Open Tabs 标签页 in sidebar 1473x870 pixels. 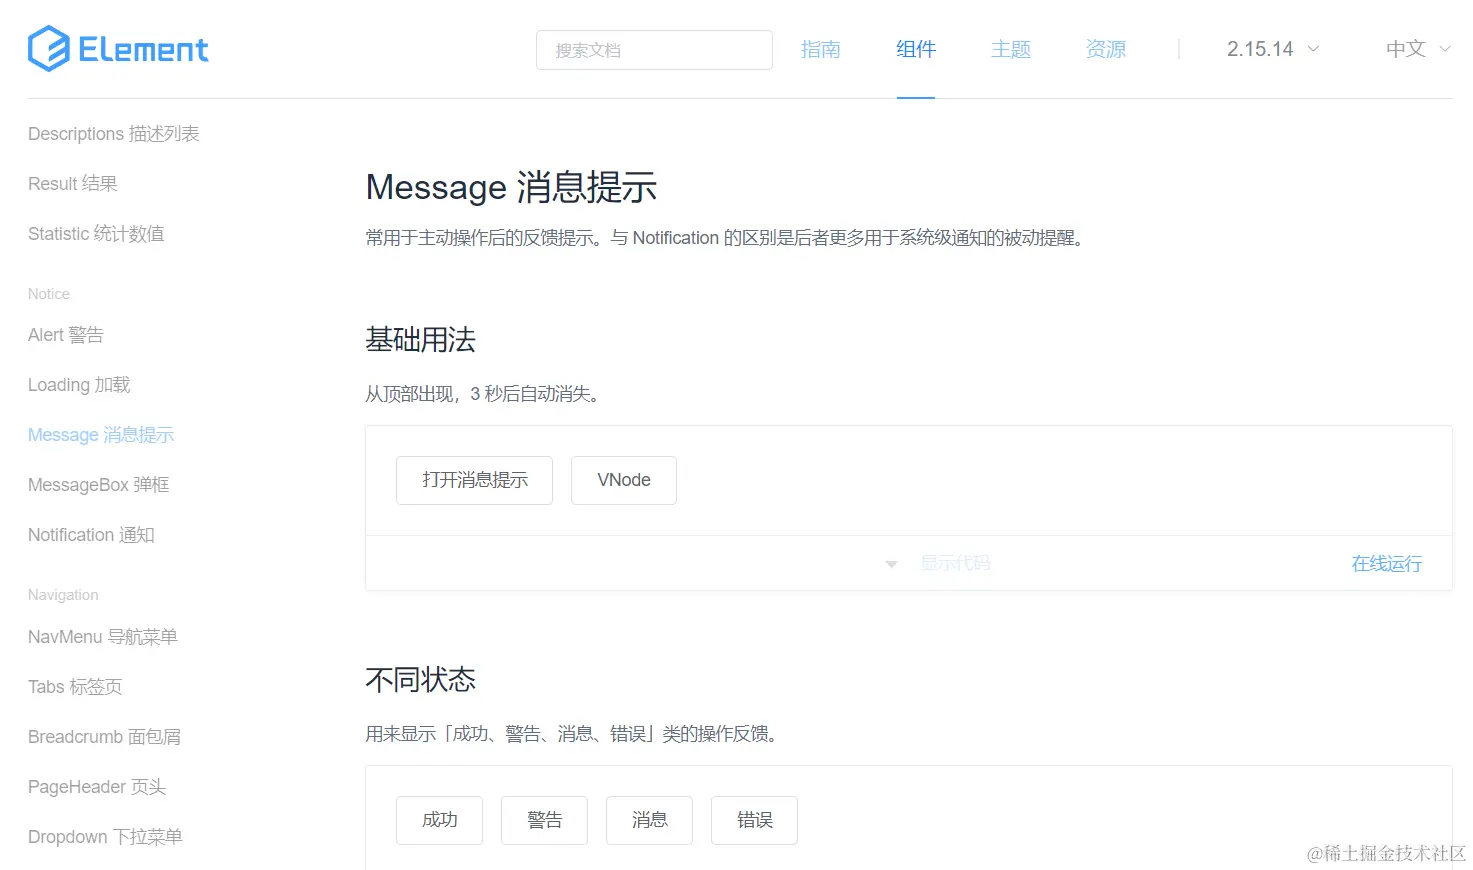coord(75,687)
